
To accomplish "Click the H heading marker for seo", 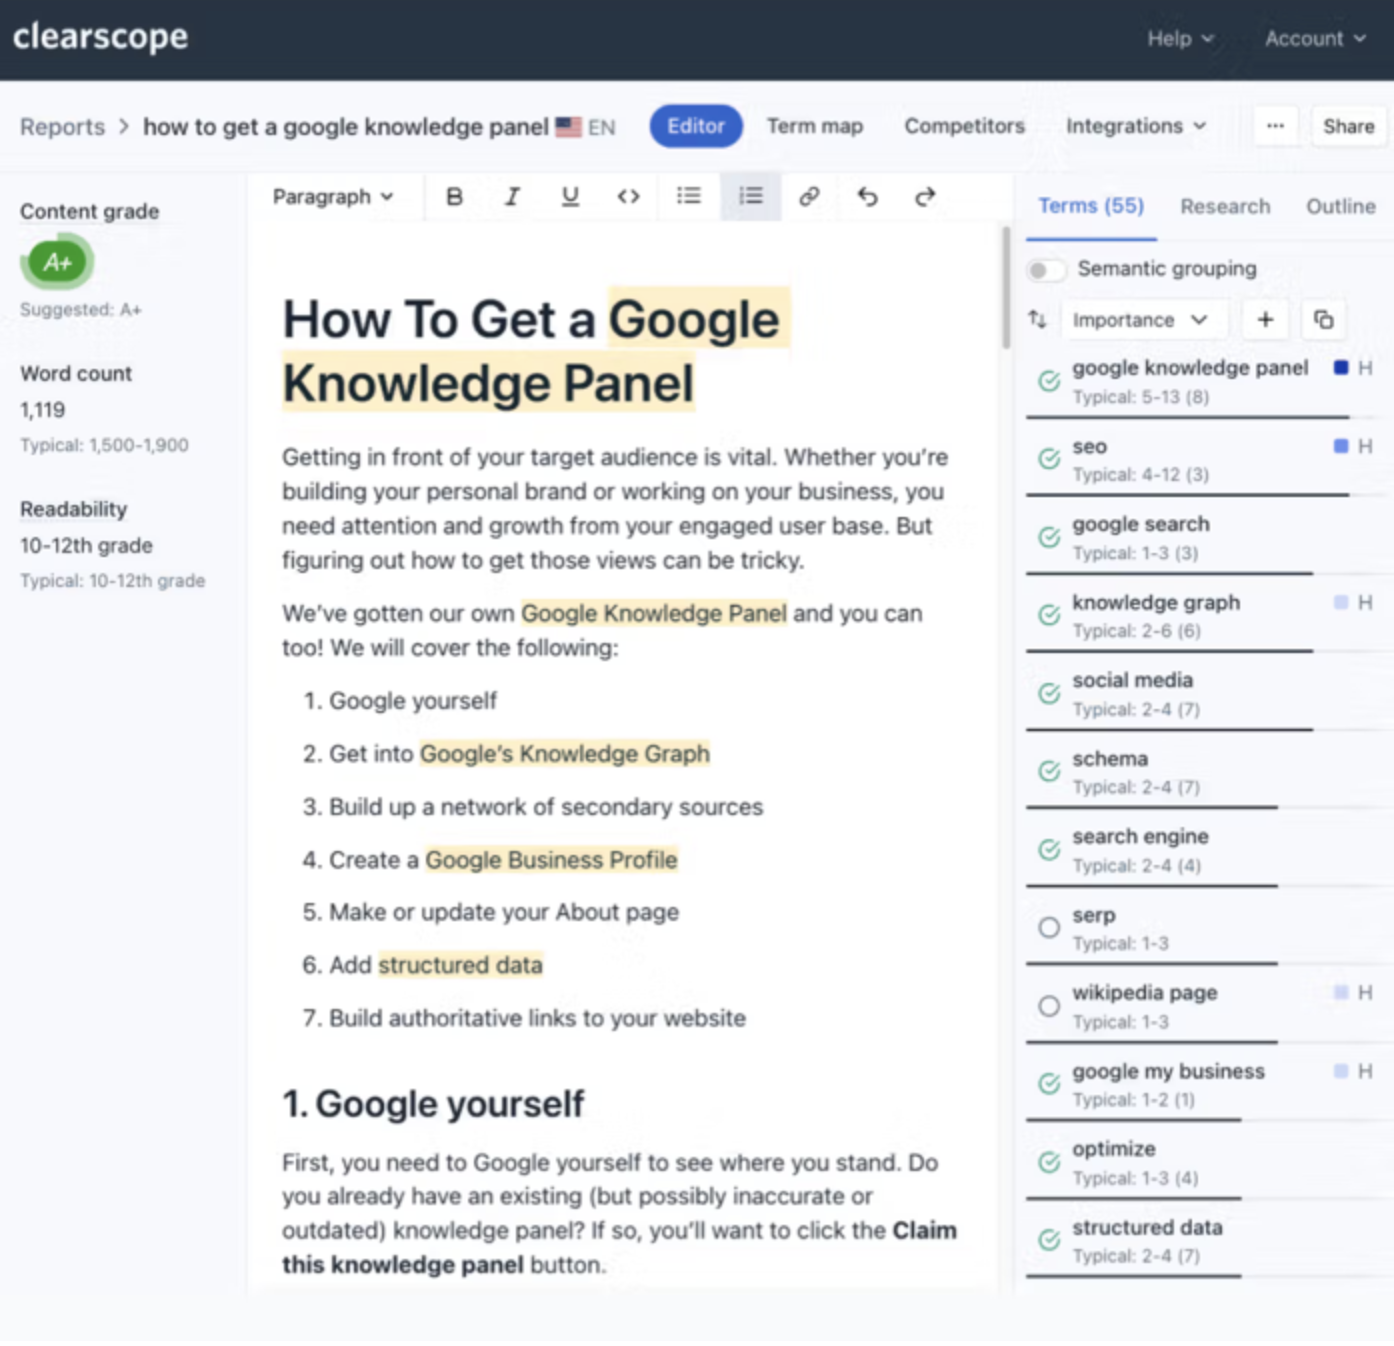I will tap(1365, 446).
